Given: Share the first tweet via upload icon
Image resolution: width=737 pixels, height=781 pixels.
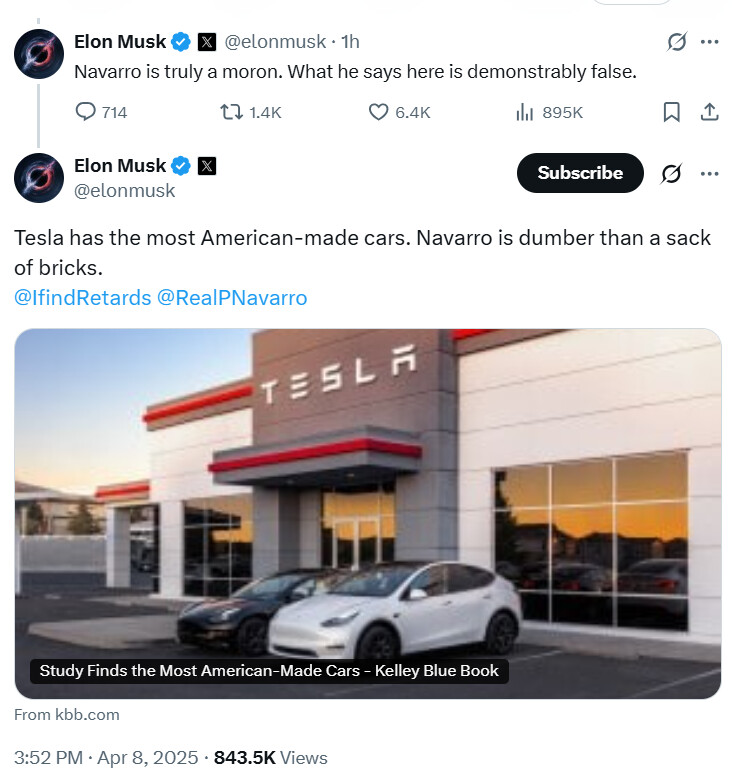Looking at the screenshot, I should tap(709, 112).
